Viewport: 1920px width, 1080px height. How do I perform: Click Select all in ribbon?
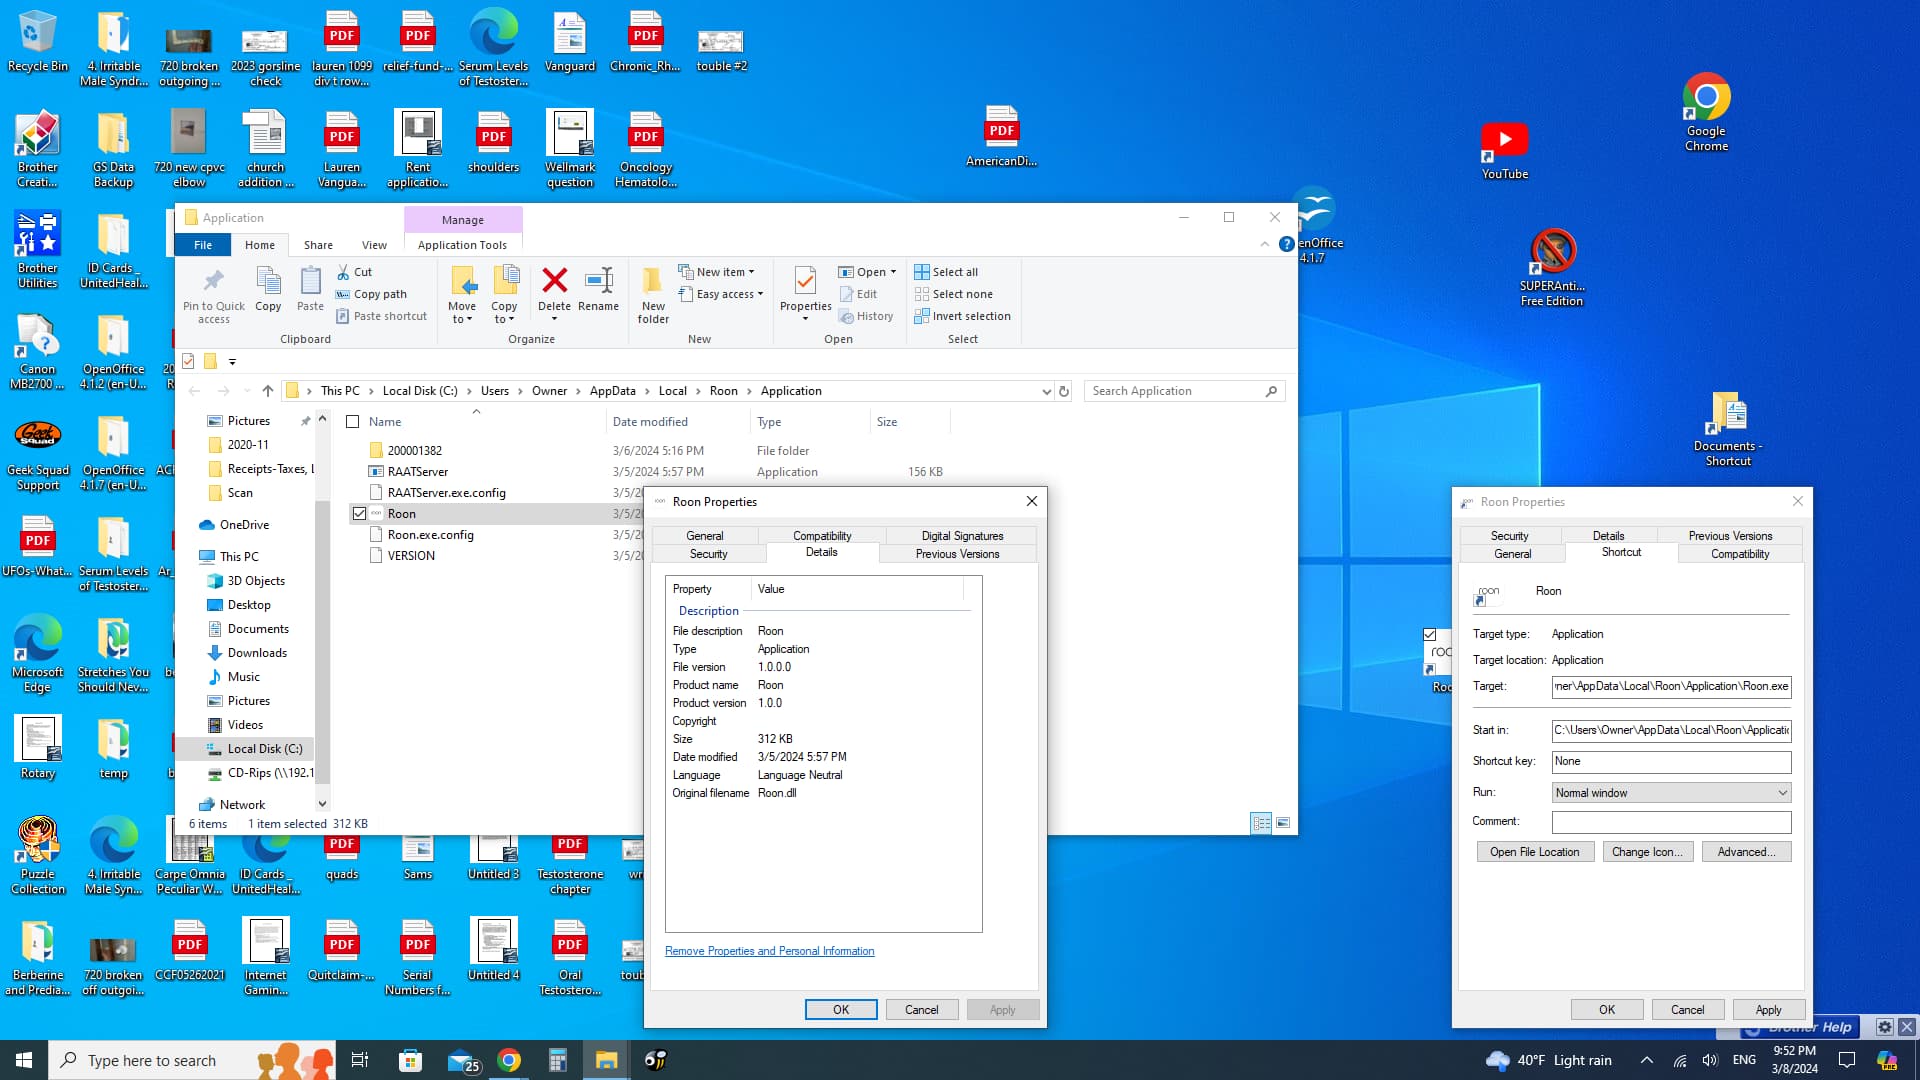(x=946, y=272)
